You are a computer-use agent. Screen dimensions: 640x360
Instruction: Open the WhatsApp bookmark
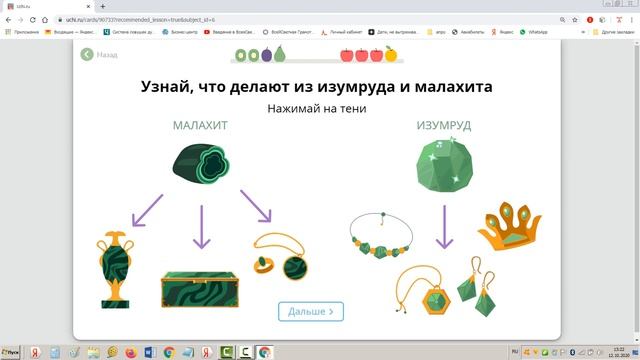[x=534, y=32]
